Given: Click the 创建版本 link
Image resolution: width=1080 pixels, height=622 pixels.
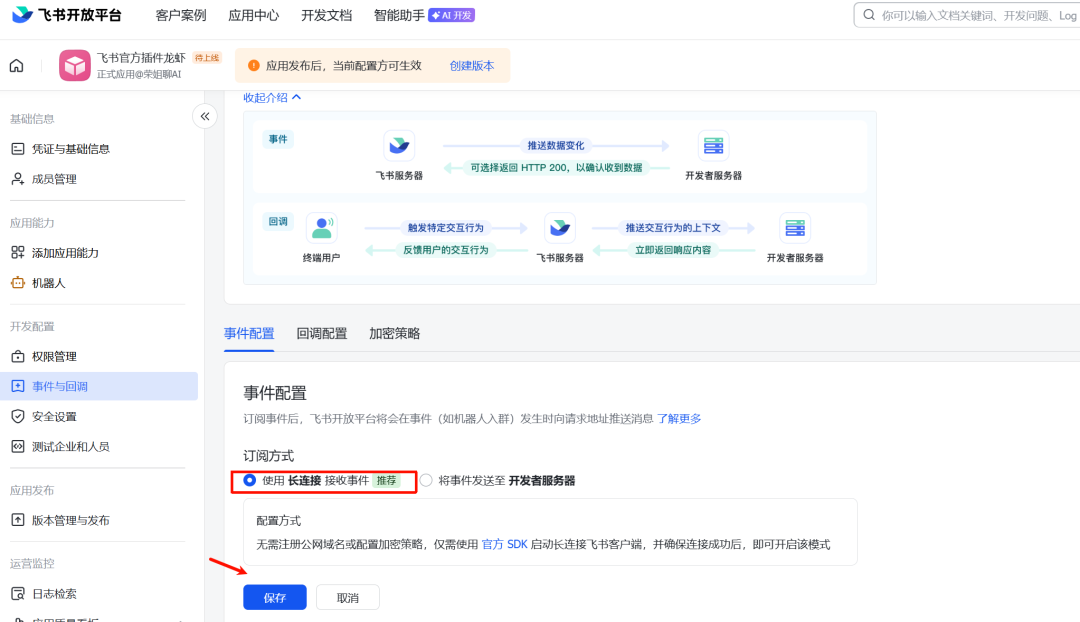Looking at the screenshot, I should tap(472, 65).
